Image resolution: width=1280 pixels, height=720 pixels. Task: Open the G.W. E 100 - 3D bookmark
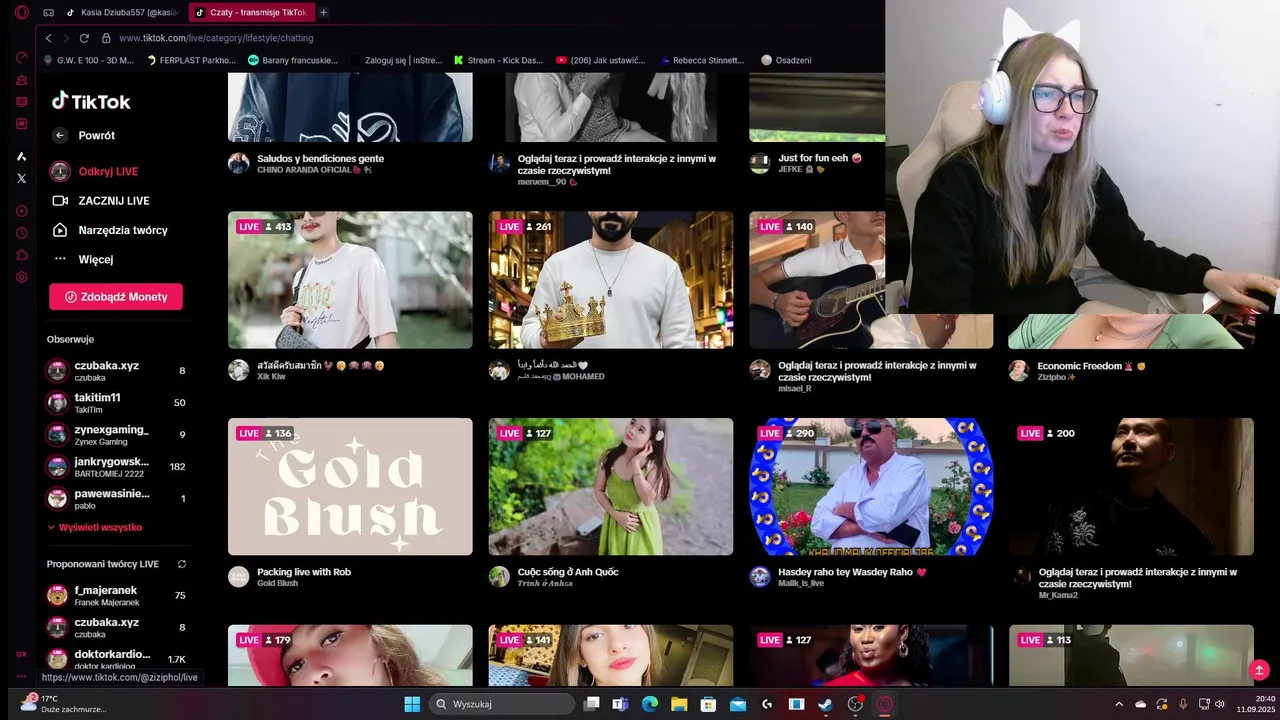point(88,60)
